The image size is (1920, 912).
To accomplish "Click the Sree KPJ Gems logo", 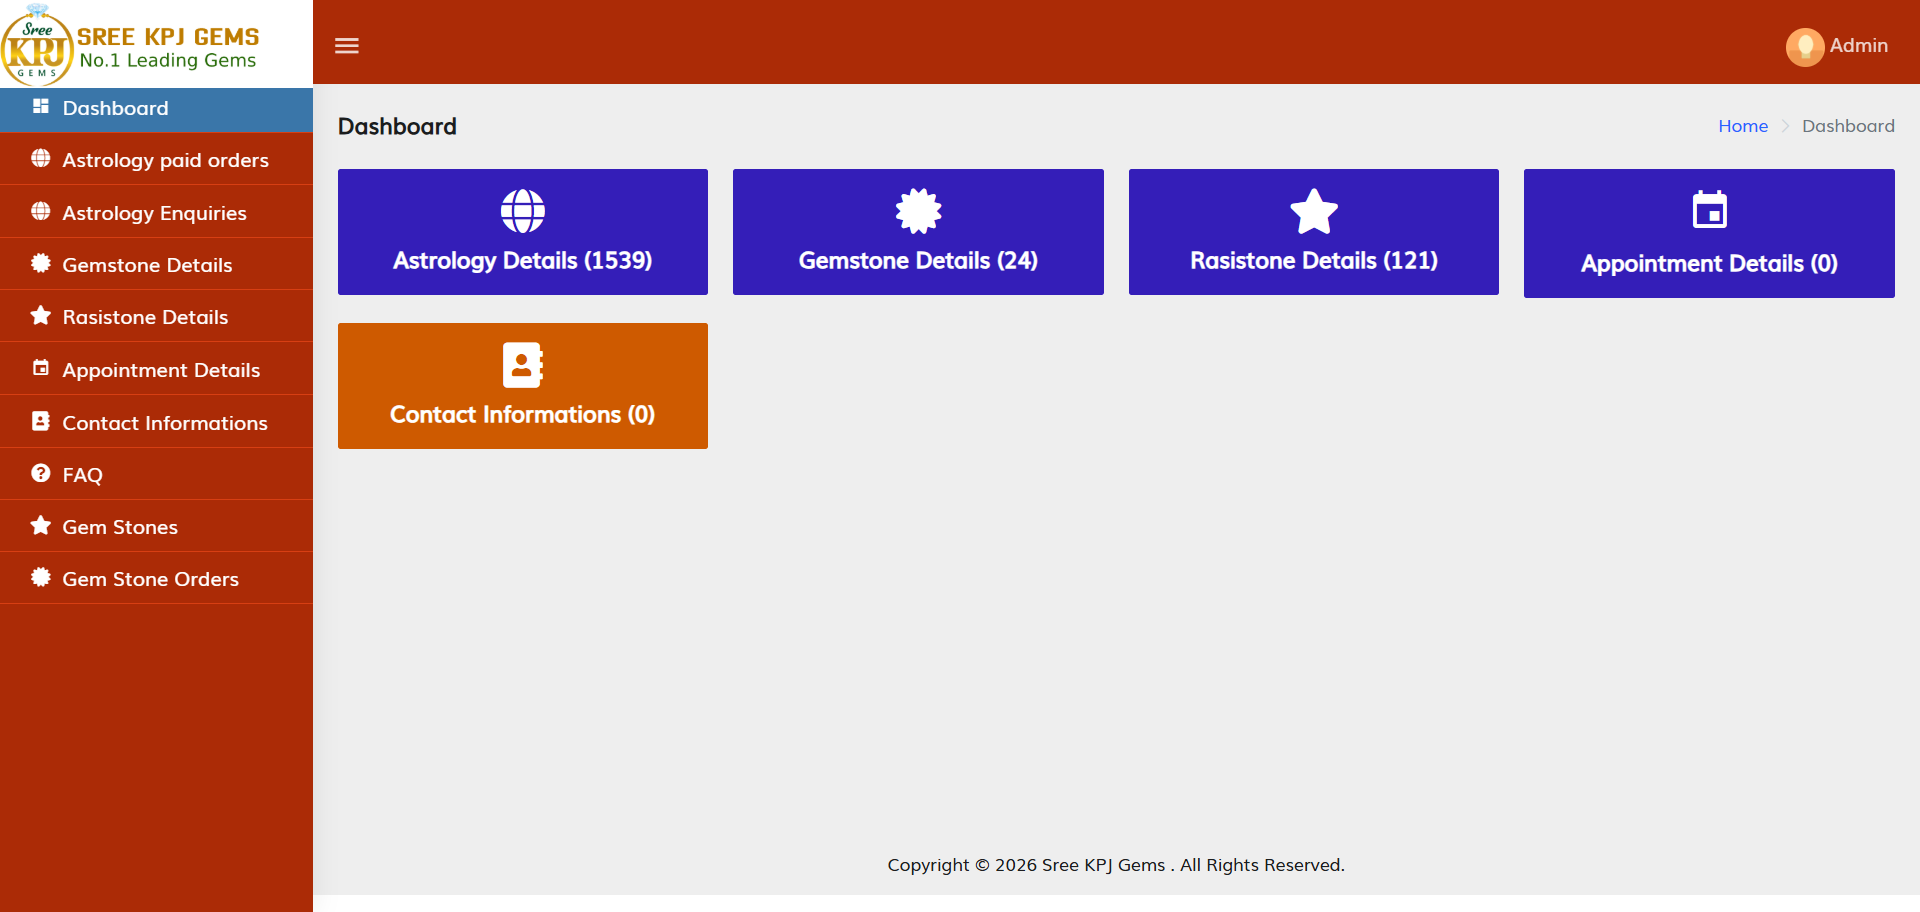I will [37, 44].
